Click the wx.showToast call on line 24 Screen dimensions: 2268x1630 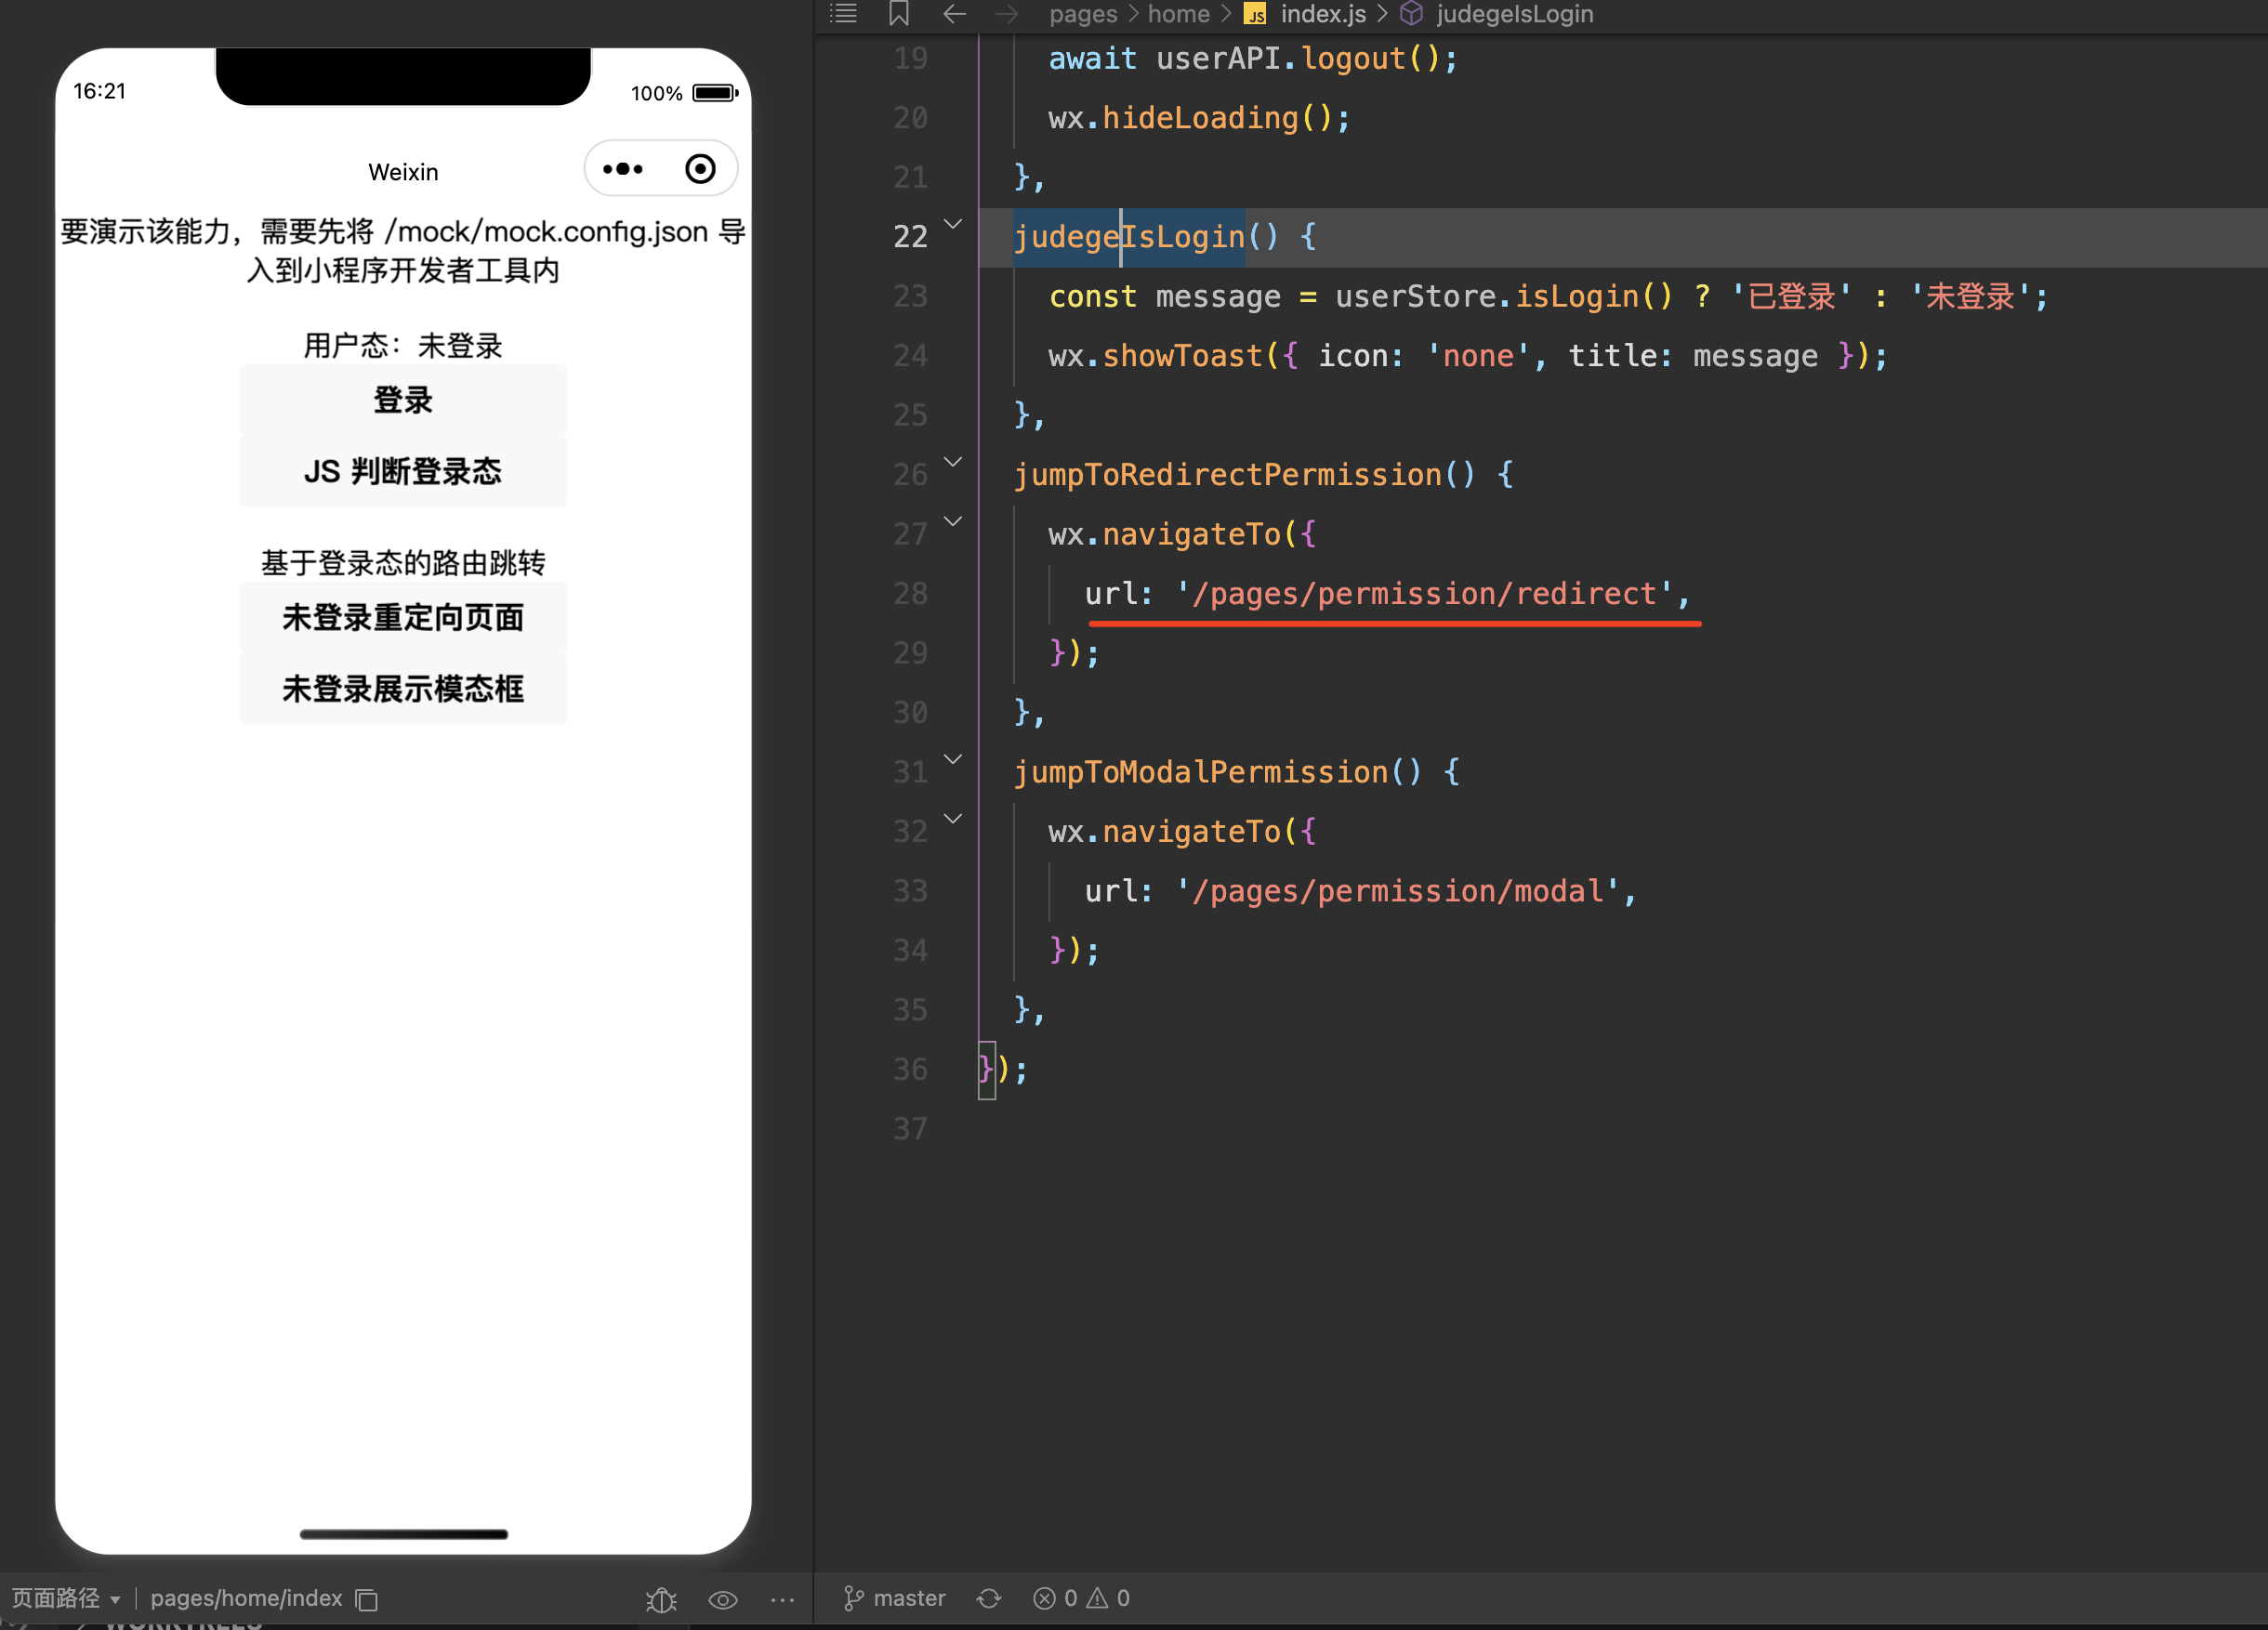click(x=1468, y=356)
